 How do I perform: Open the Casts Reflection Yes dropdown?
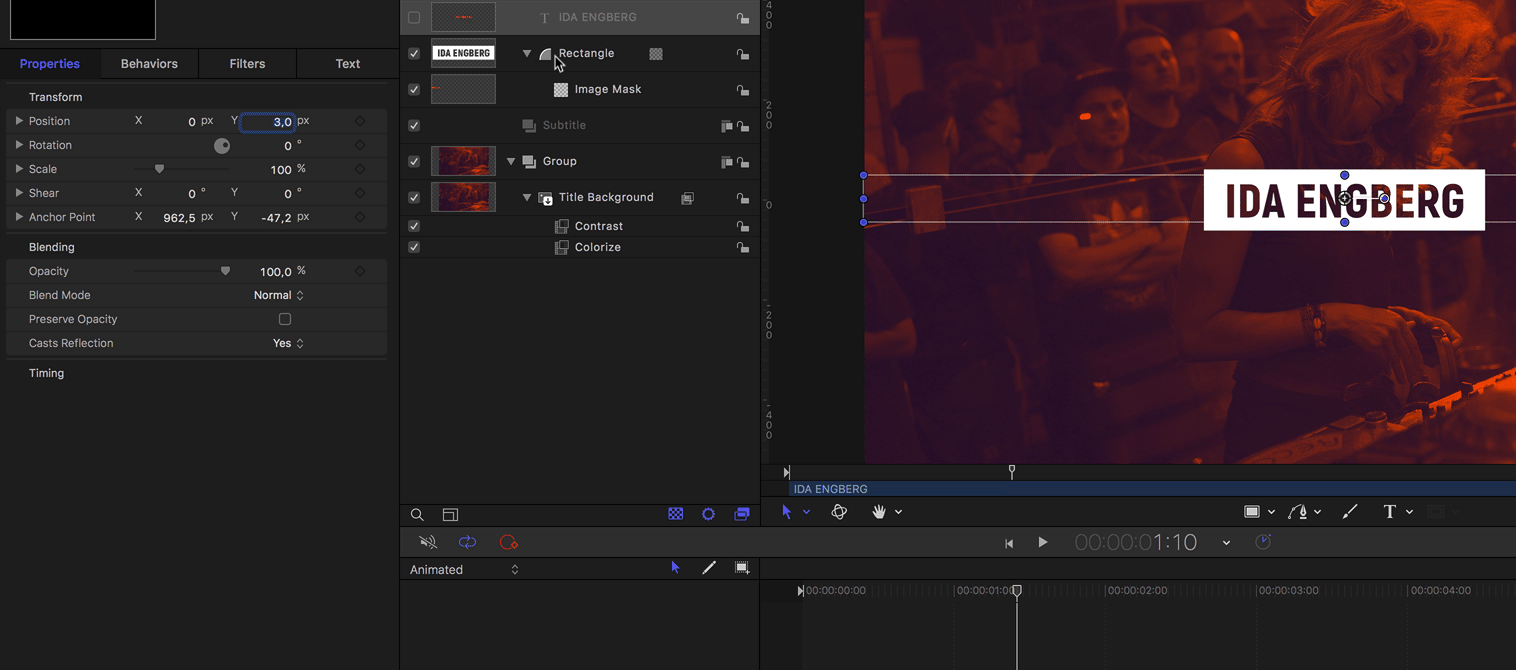288,343
